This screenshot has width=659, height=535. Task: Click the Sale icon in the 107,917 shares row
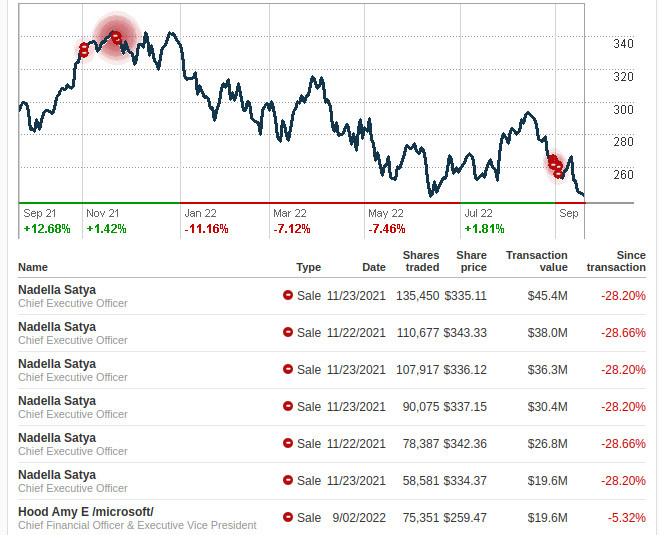288,369
